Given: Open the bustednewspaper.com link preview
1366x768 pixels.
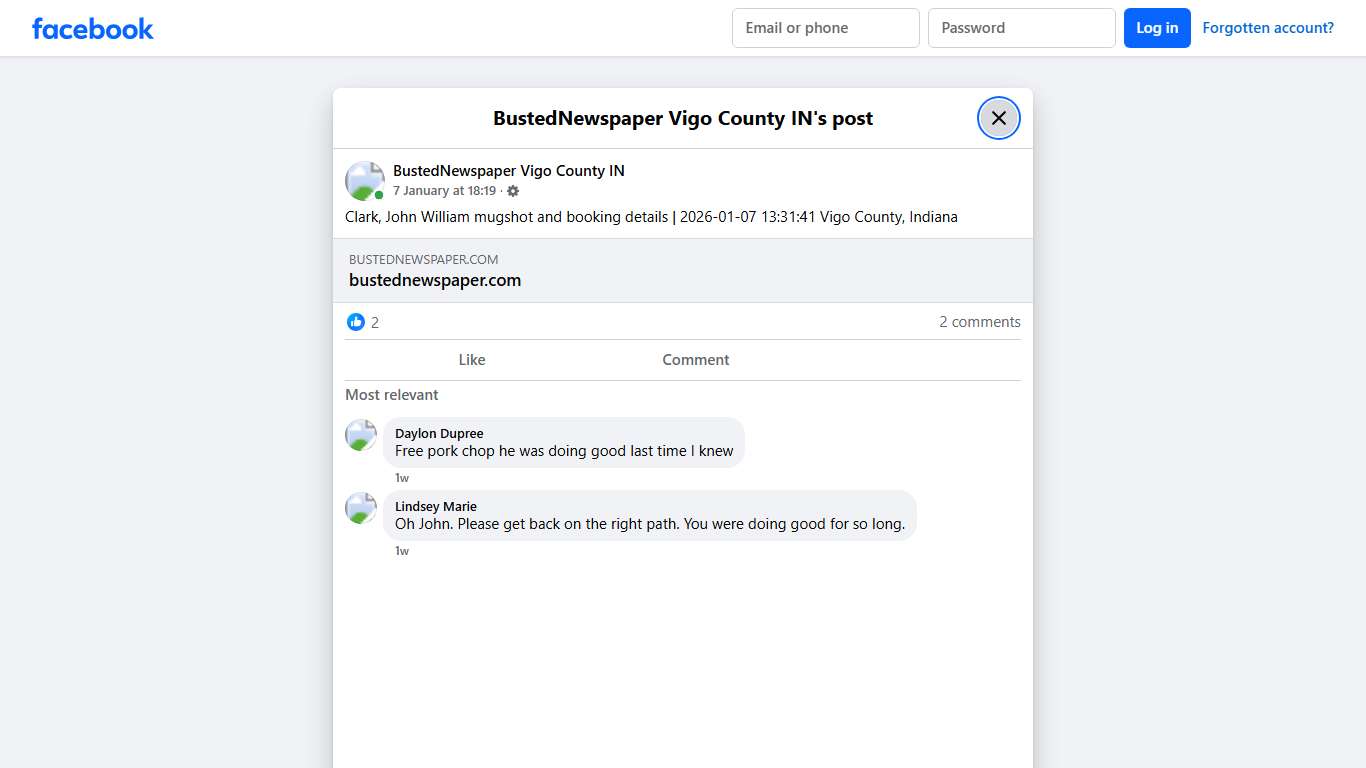Looking at the screenshot, I should (682, 271).
